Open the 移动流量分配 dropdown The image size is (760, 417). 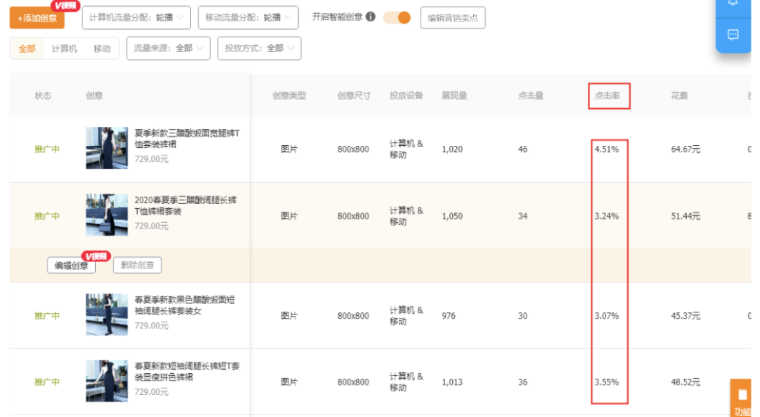pos(248,17)
